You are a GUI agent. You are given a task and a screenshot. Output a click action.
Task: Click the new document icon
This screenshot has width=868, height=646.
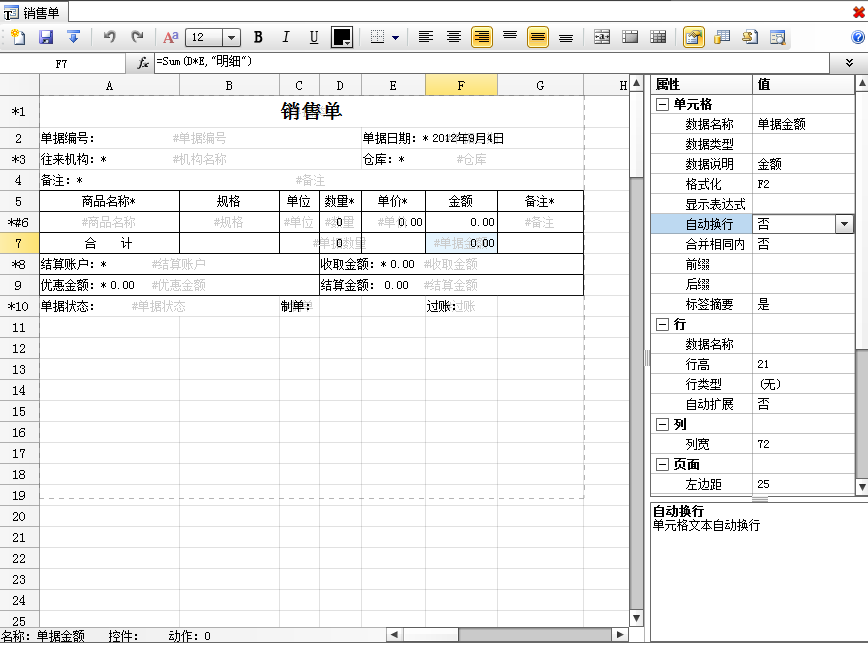[18, 37]
